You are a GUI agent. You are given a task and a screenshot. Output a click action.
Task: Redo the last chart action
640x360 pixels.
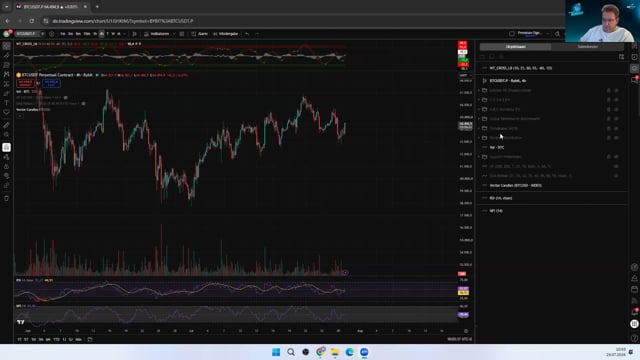point(257,33)
